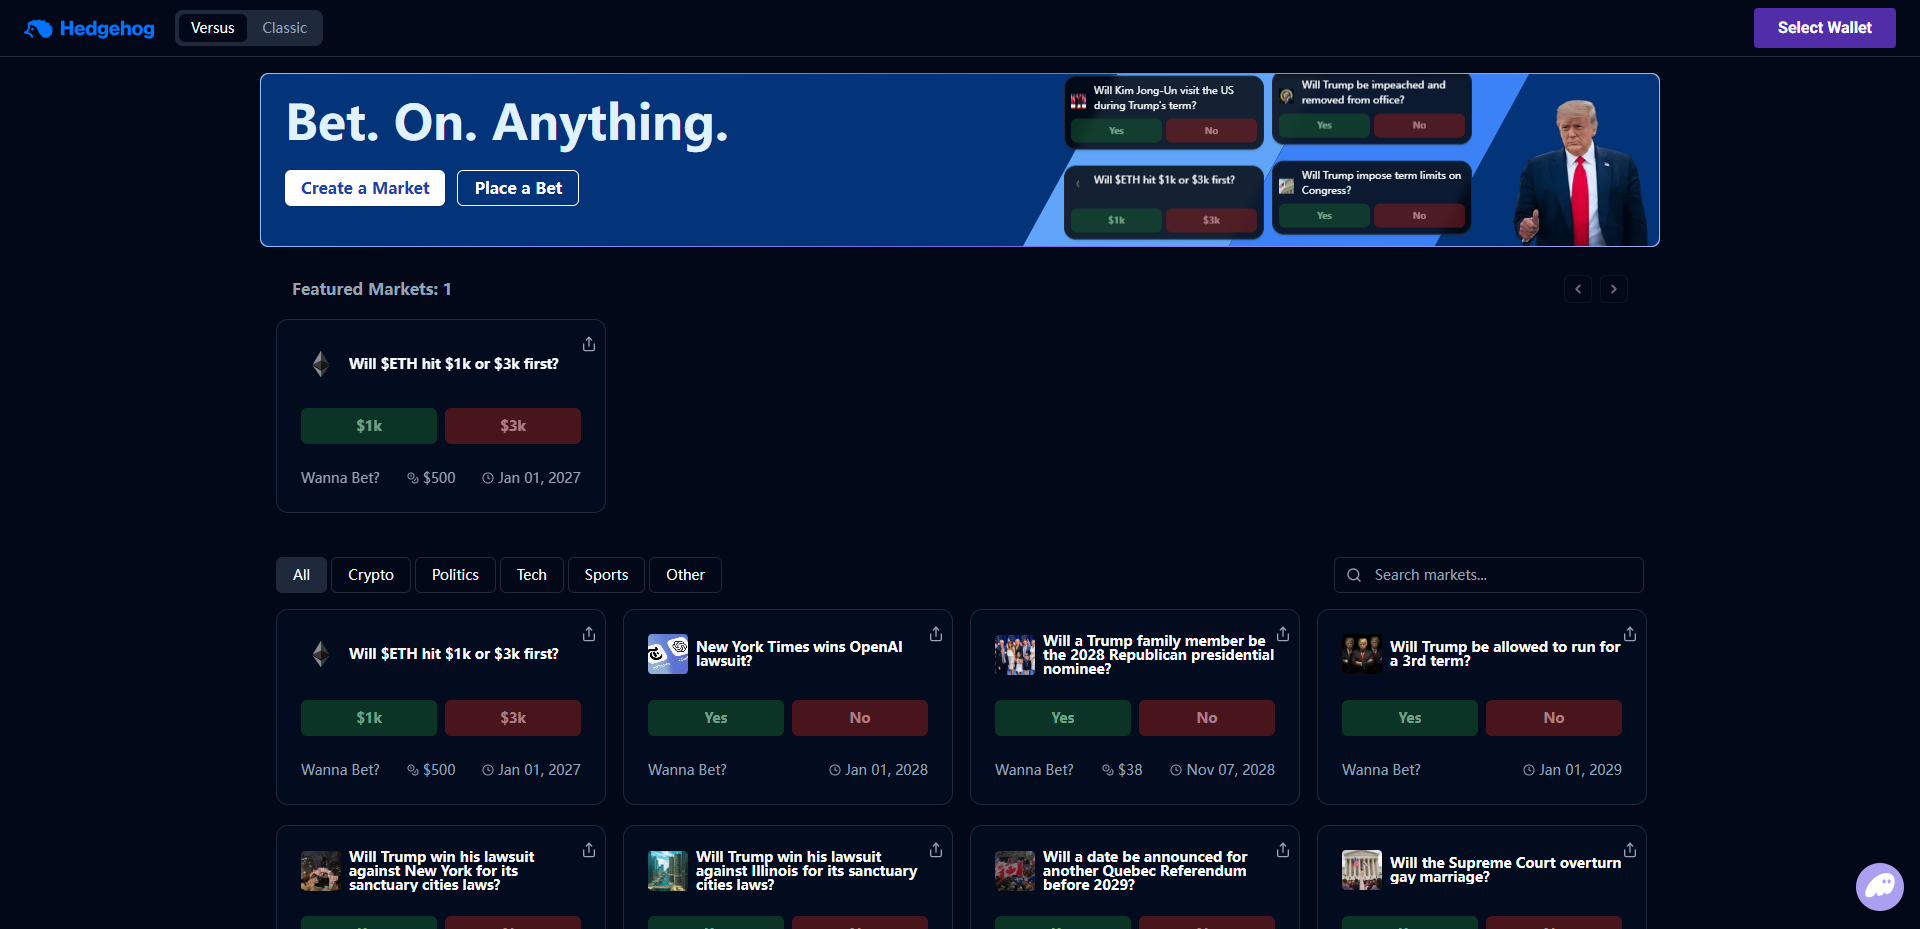
Task: Switch to Versus mode
Action: pyautogui.click(x=213, y=28)
